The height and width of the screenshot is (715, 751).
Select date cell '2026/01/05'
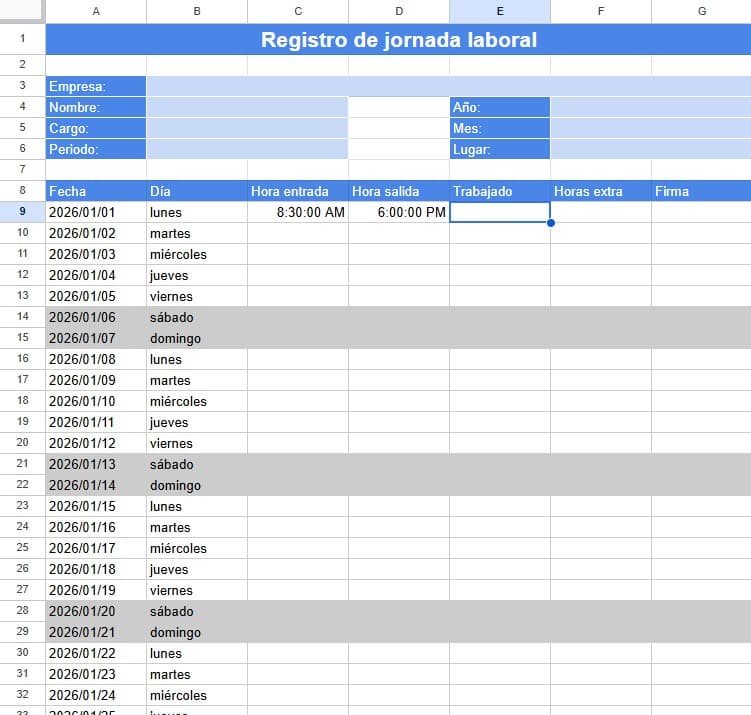pos(96,296)
